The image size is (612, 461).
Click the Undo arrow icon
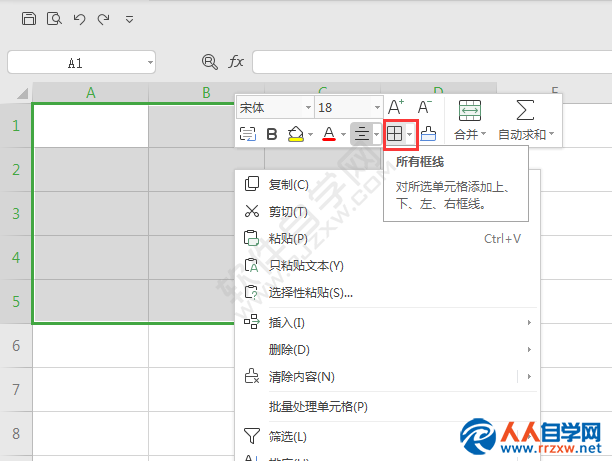pos(79,19)
